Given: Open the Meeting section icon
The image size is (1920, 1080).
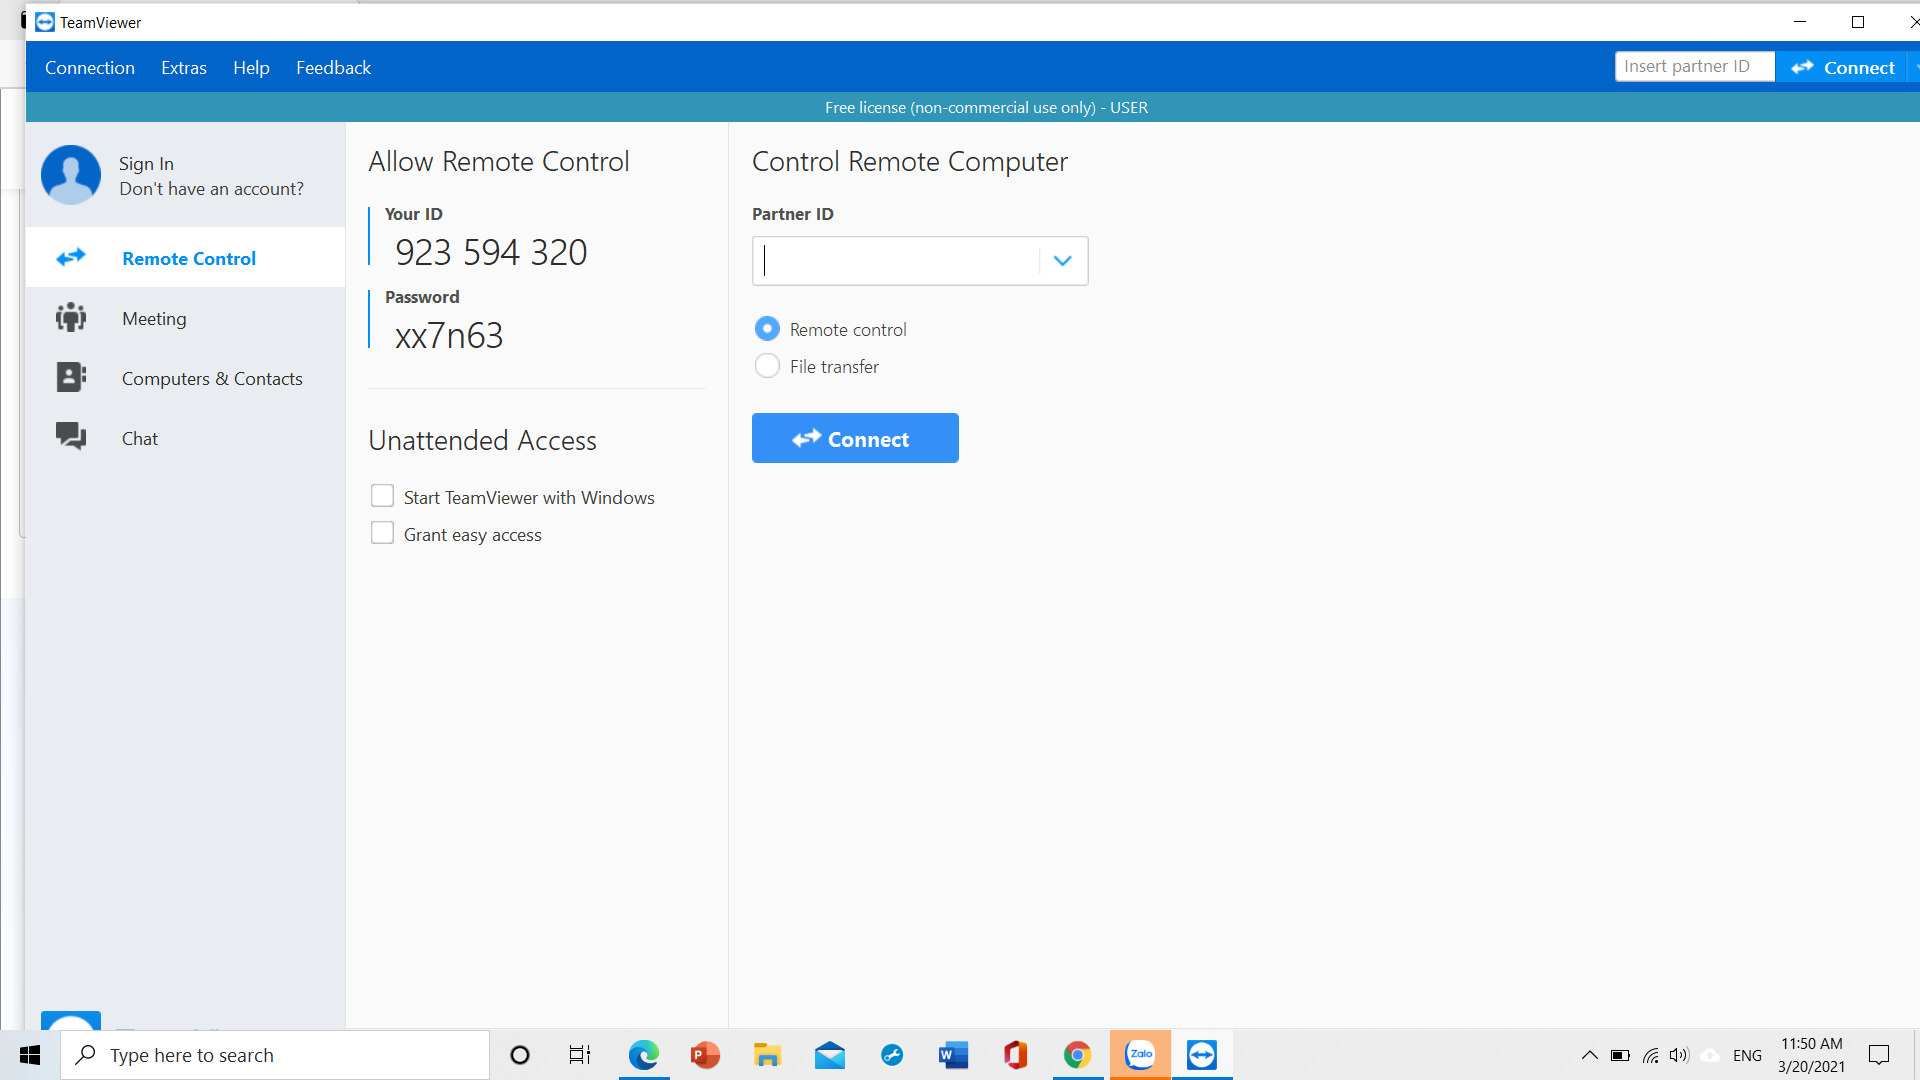Looking at the screenshot, I should tap(71, 318).
